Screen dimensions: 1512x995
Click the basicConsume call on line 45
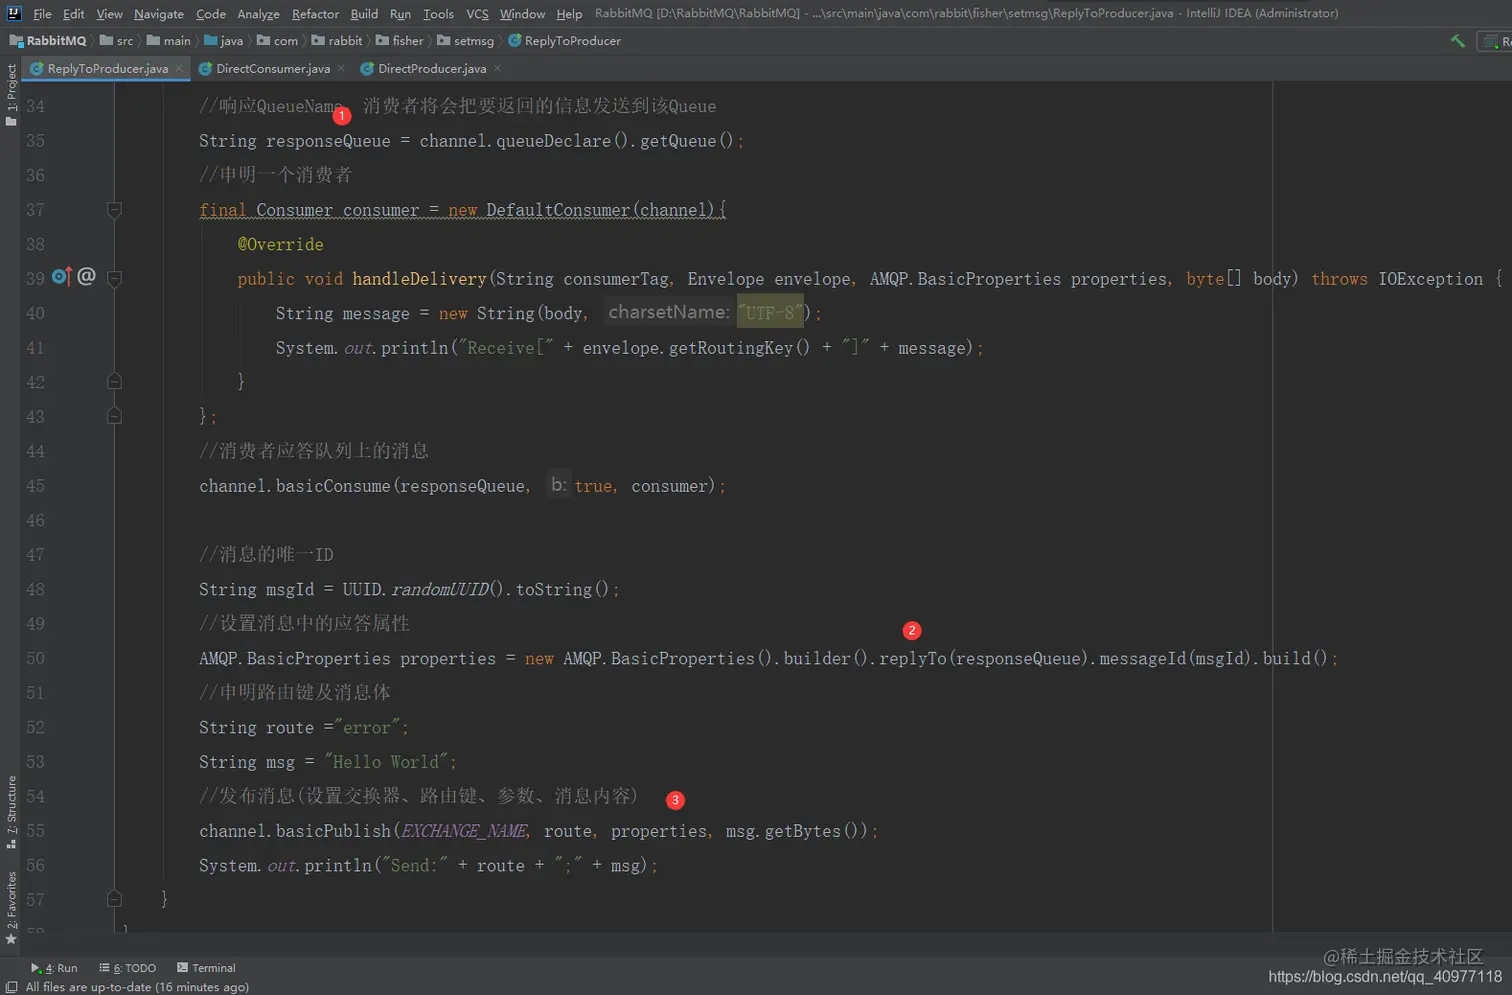tap(333, 486)
